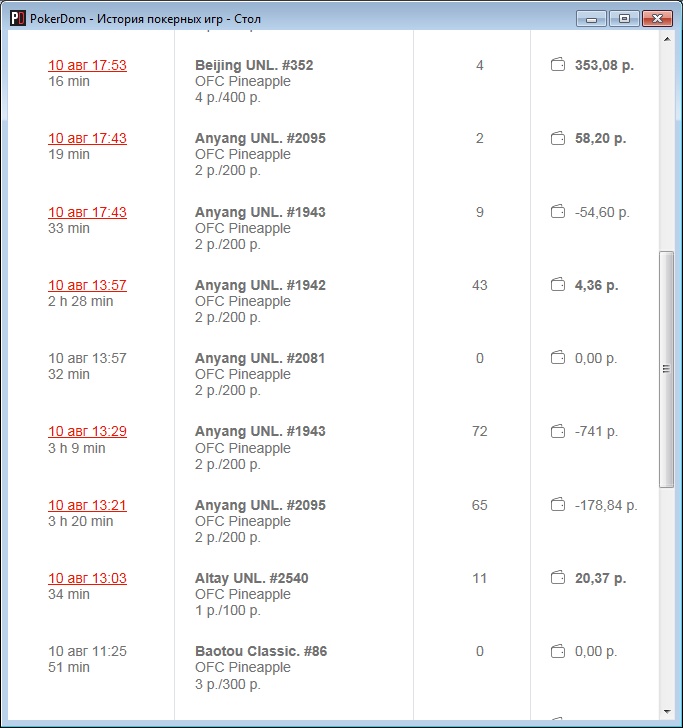Open the 10 авг 17:53 session link
This screenshot has height=728, width=683.
87,65
